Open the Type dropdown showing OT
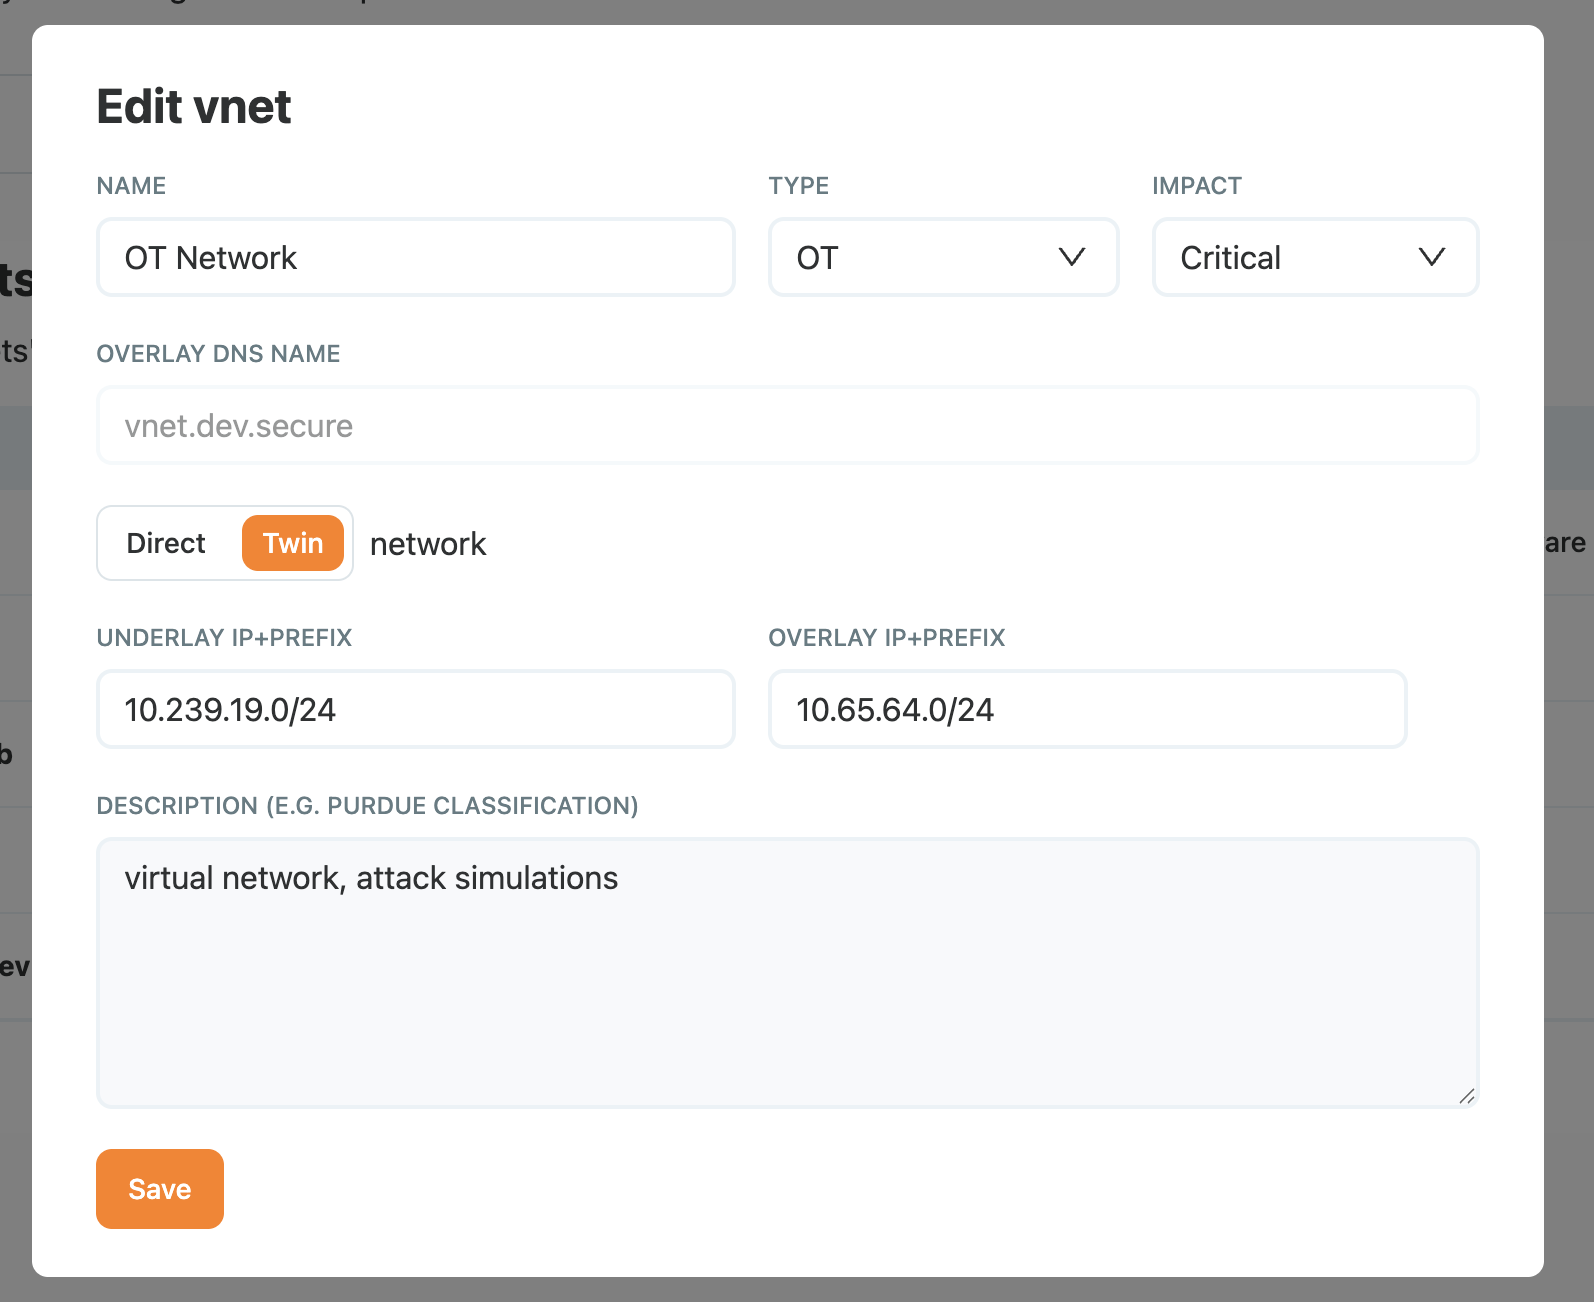 pyautogui.click(x=942, y=258)
